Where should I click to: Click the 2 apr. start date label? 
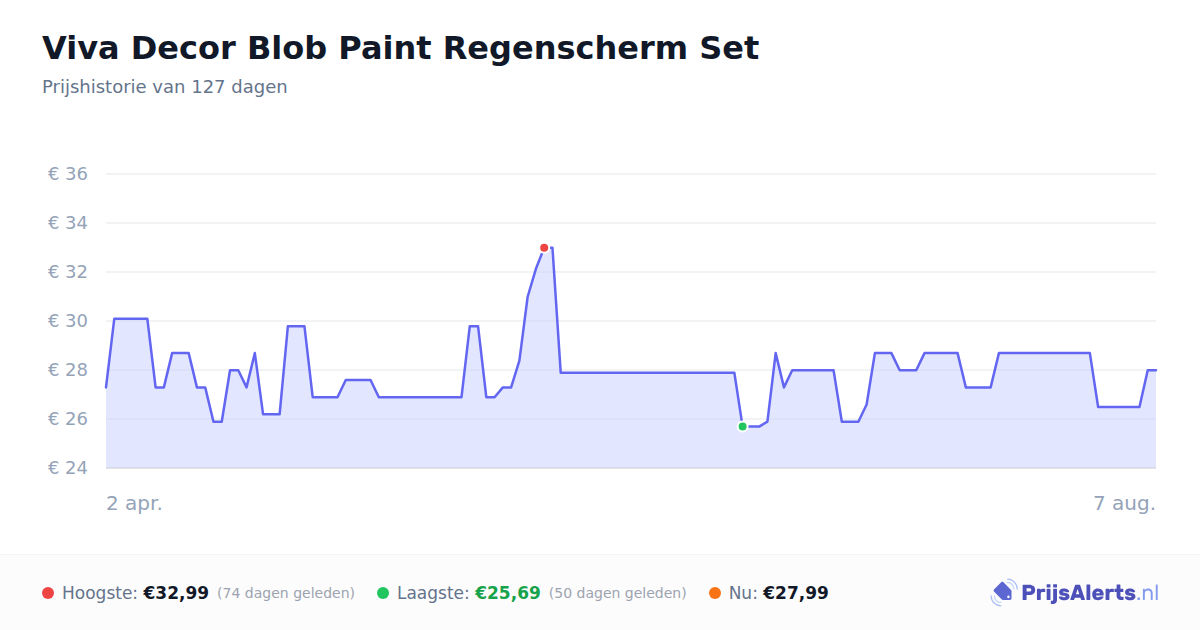[x=135, y=503]
